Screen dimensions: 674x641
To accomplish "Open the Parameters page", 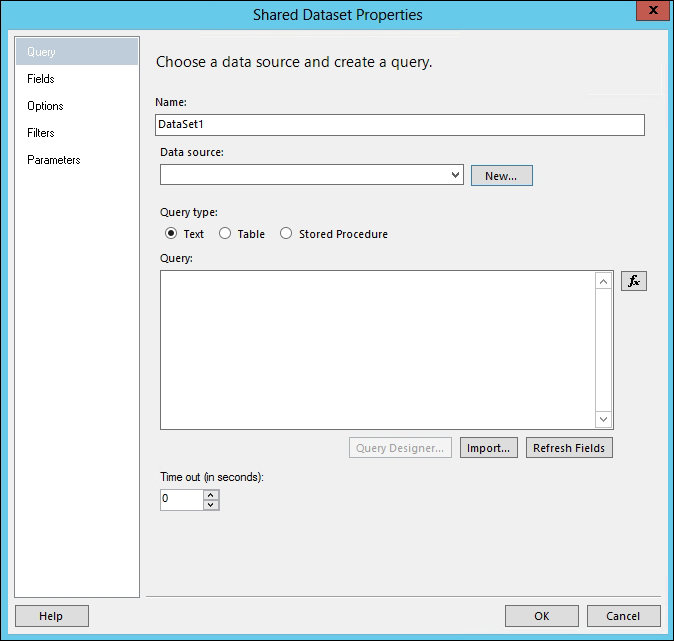I will (x=54, y=160).
